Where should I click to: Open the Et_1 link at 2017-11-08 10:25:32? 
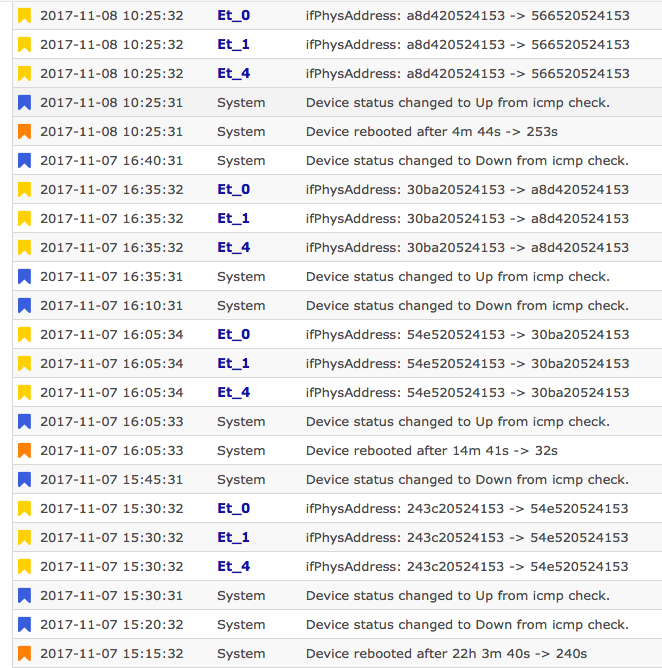pyautogui.click(x=233, y=44)
